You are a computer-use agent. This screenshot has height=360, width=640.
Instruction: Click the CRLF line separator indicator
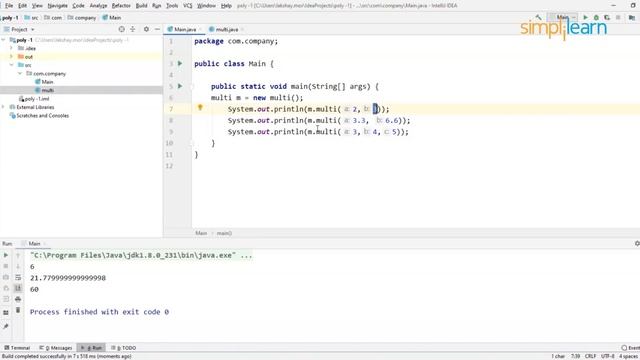click(x=590, y=356)
